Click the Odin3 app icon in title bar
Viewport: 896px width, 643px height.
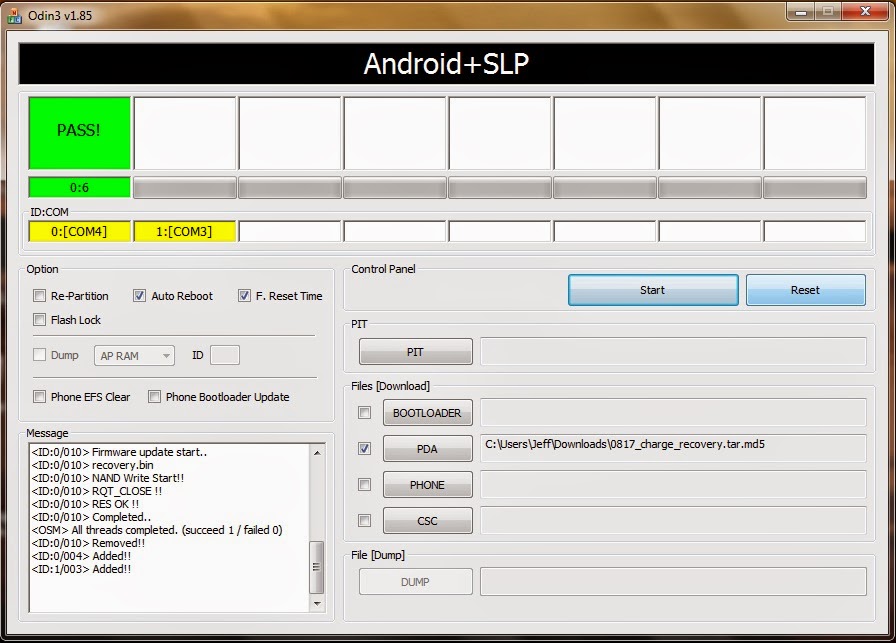[14, 15]
